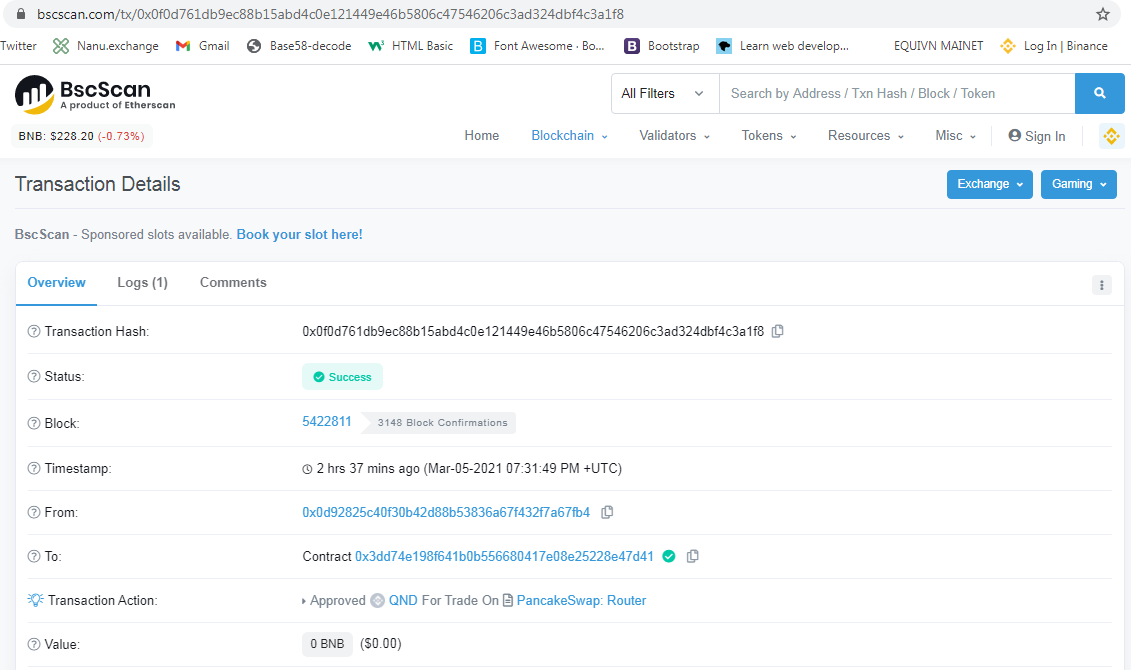Click the QND token icon
This screenshot has height=670, width=1131.
pos(377,600)
